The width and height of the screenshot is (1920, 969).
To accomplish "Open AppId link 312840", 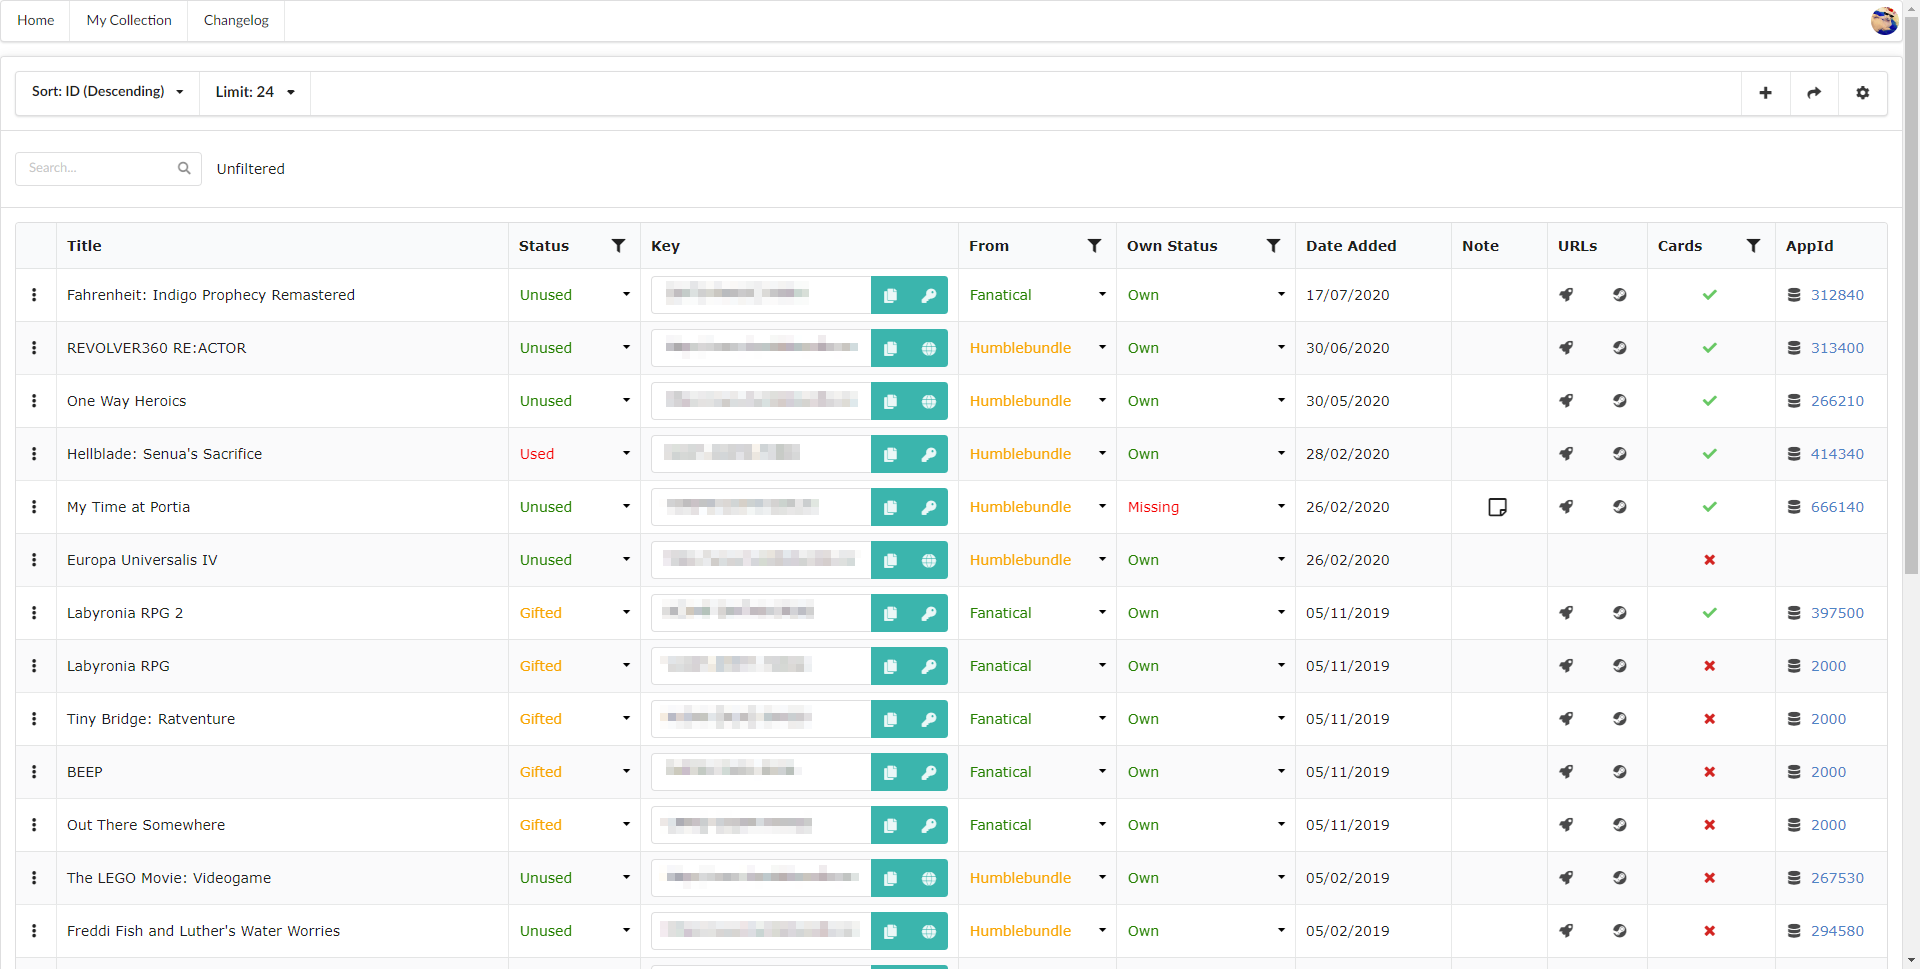I will (1837, 295).
